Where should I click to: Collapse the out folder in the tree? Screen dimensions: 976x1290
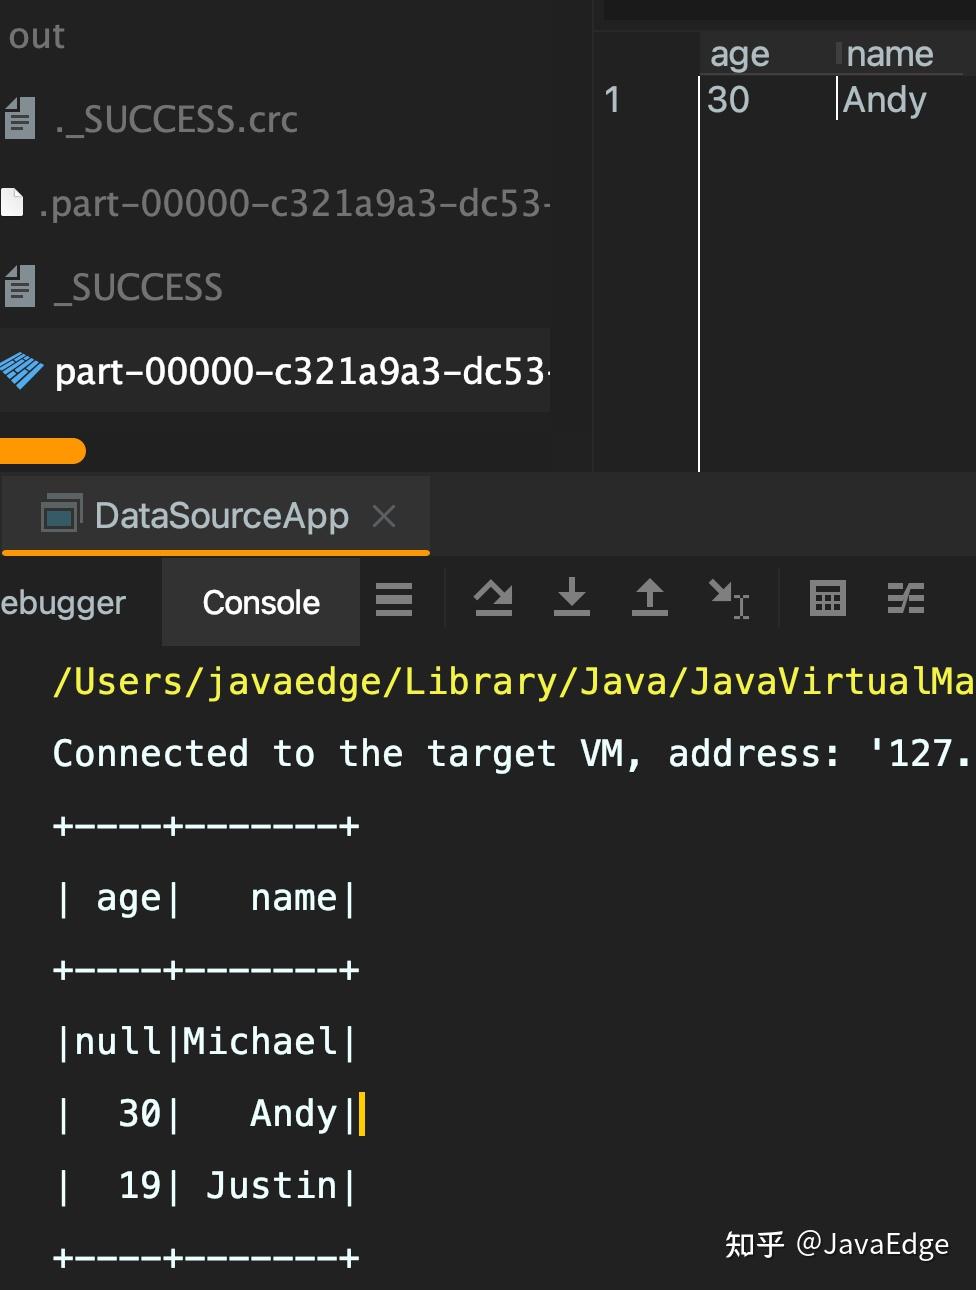[37, 36]
